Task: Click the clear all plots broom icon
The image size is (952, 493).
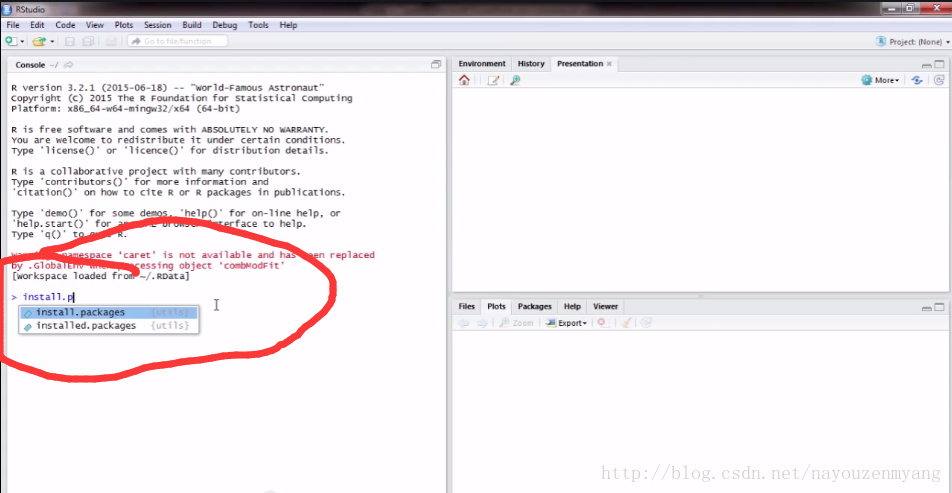Action: click(x=628, y=323)
